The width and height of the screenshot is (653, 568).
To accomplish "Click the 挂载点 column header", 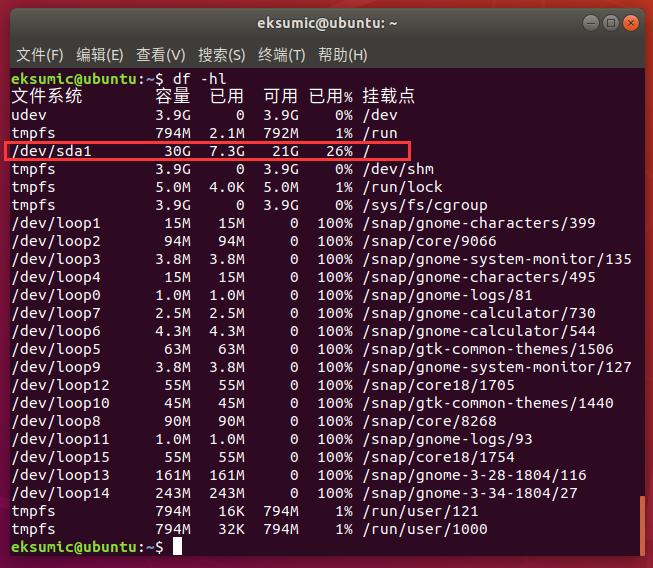I will tap(388, 97).
